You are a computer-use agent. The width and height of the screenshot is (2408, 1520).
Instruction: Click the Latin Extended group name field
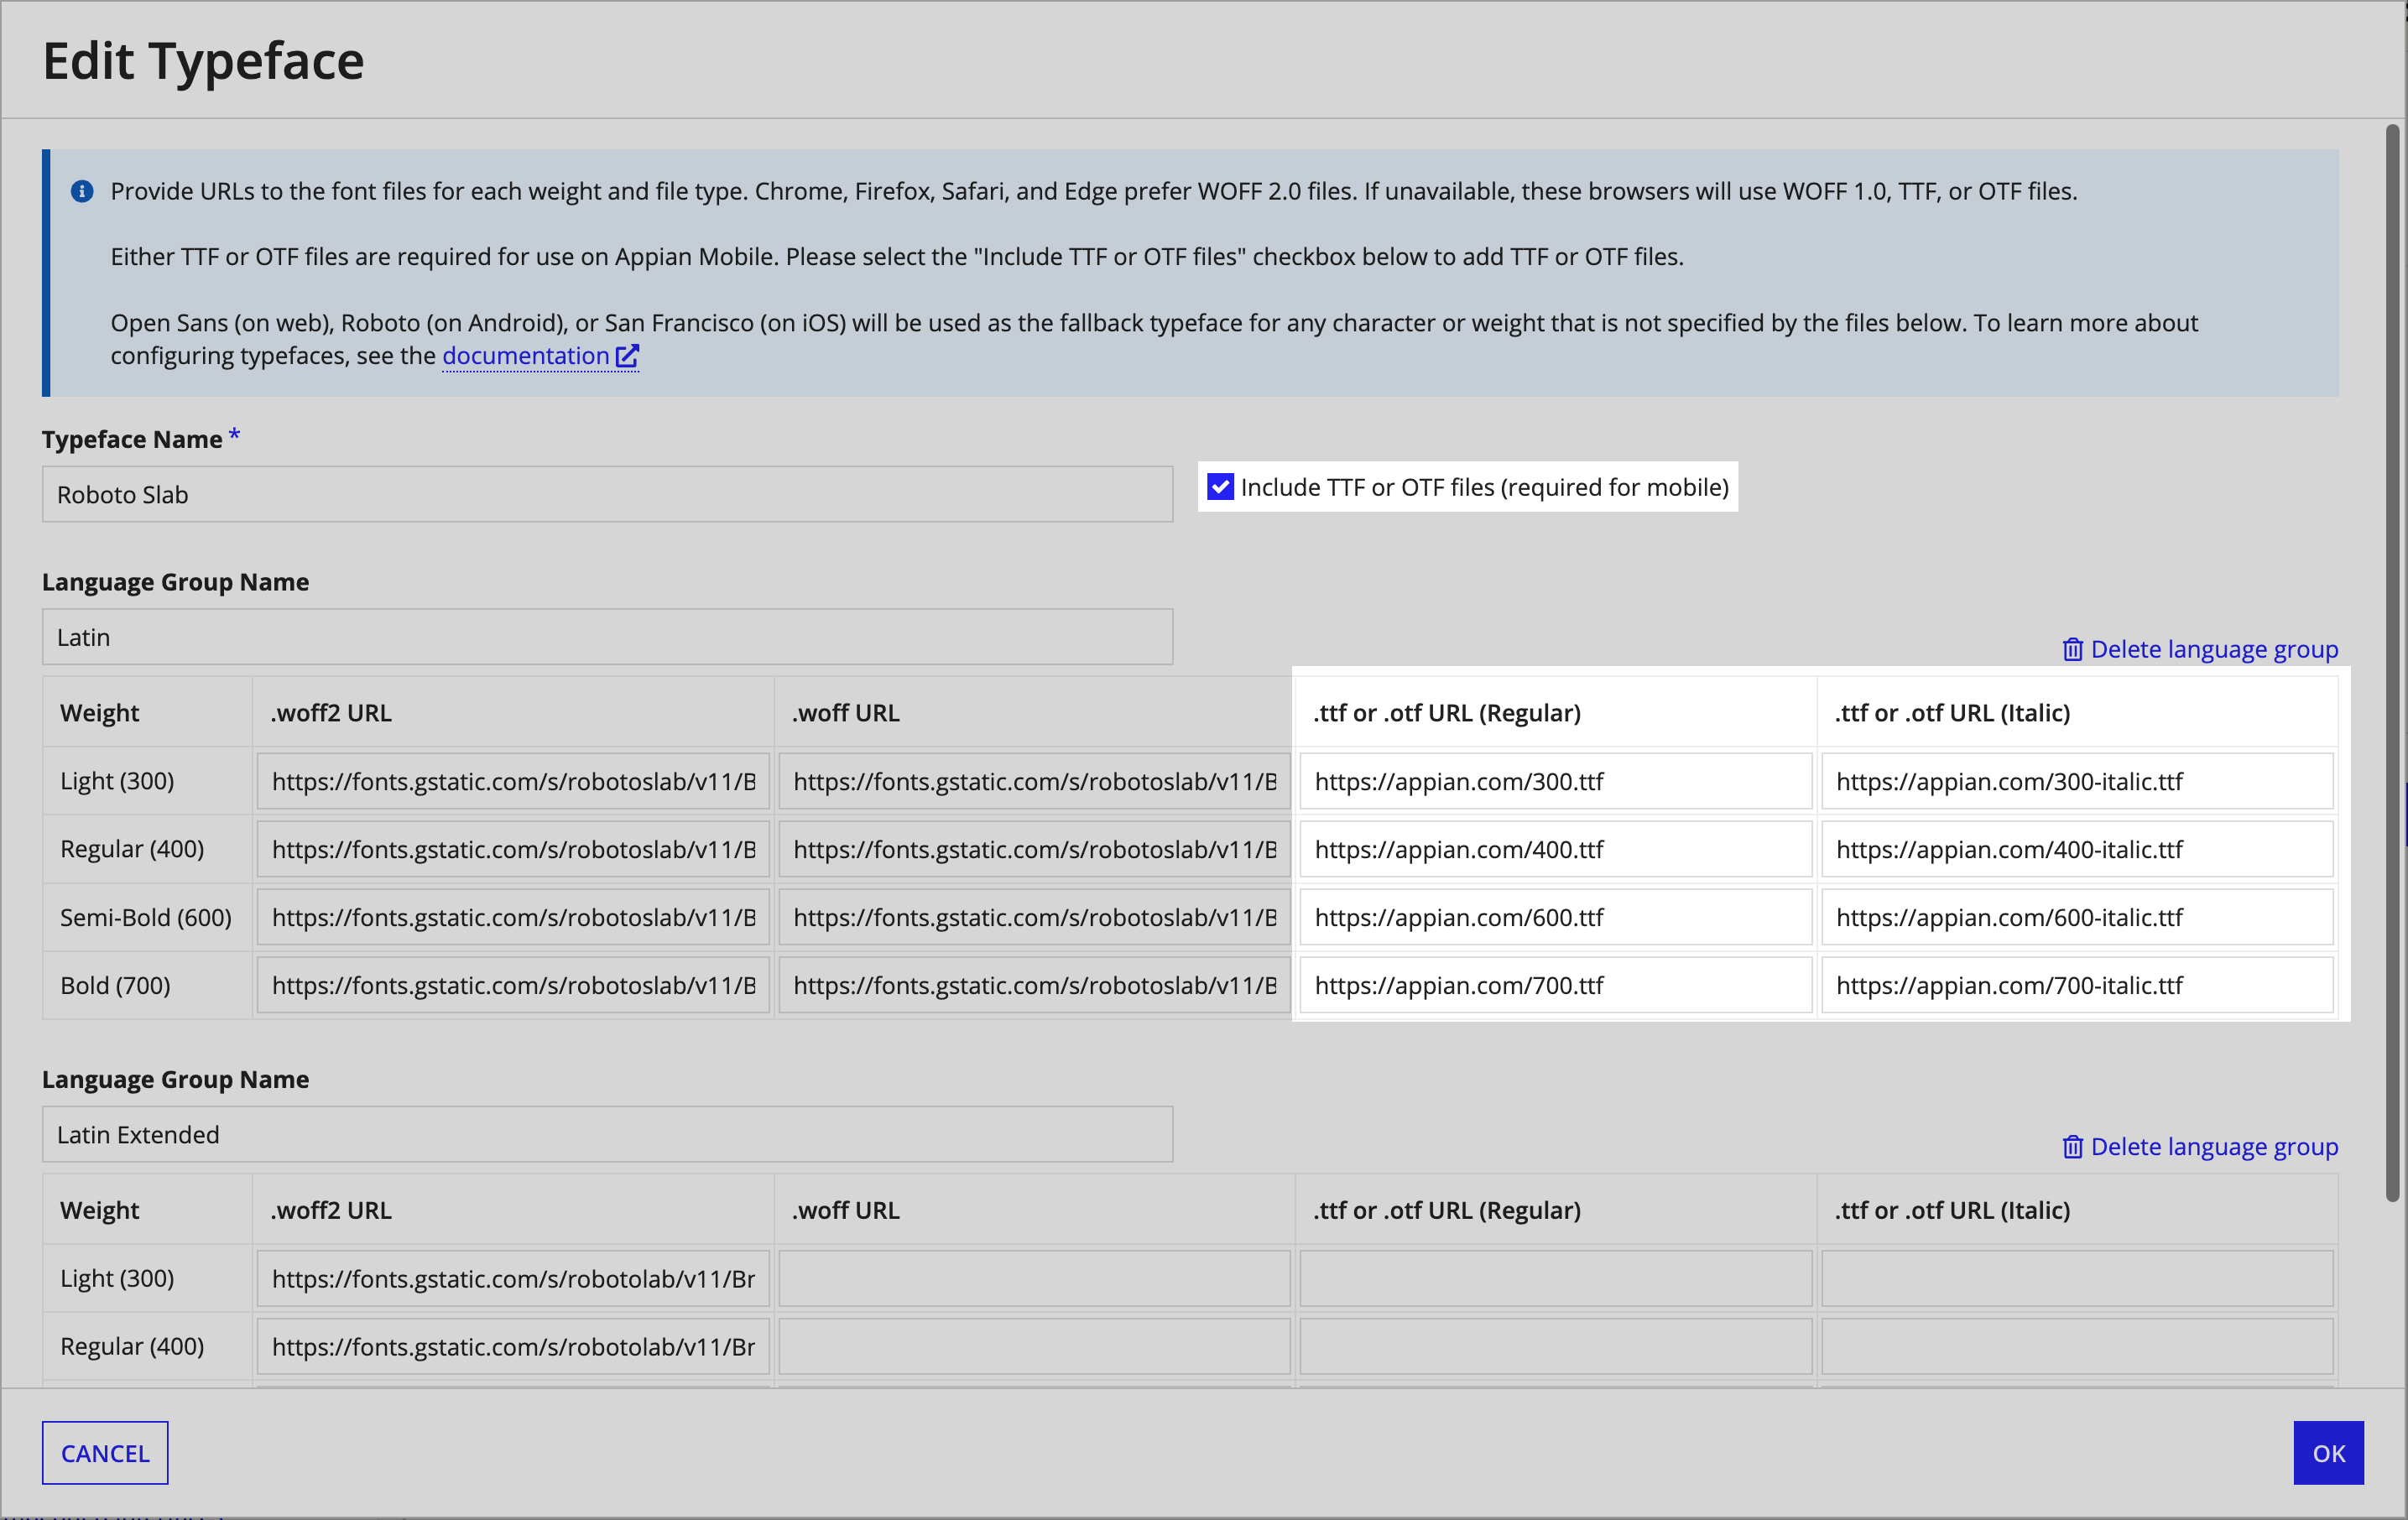[x=607, y=1134]
